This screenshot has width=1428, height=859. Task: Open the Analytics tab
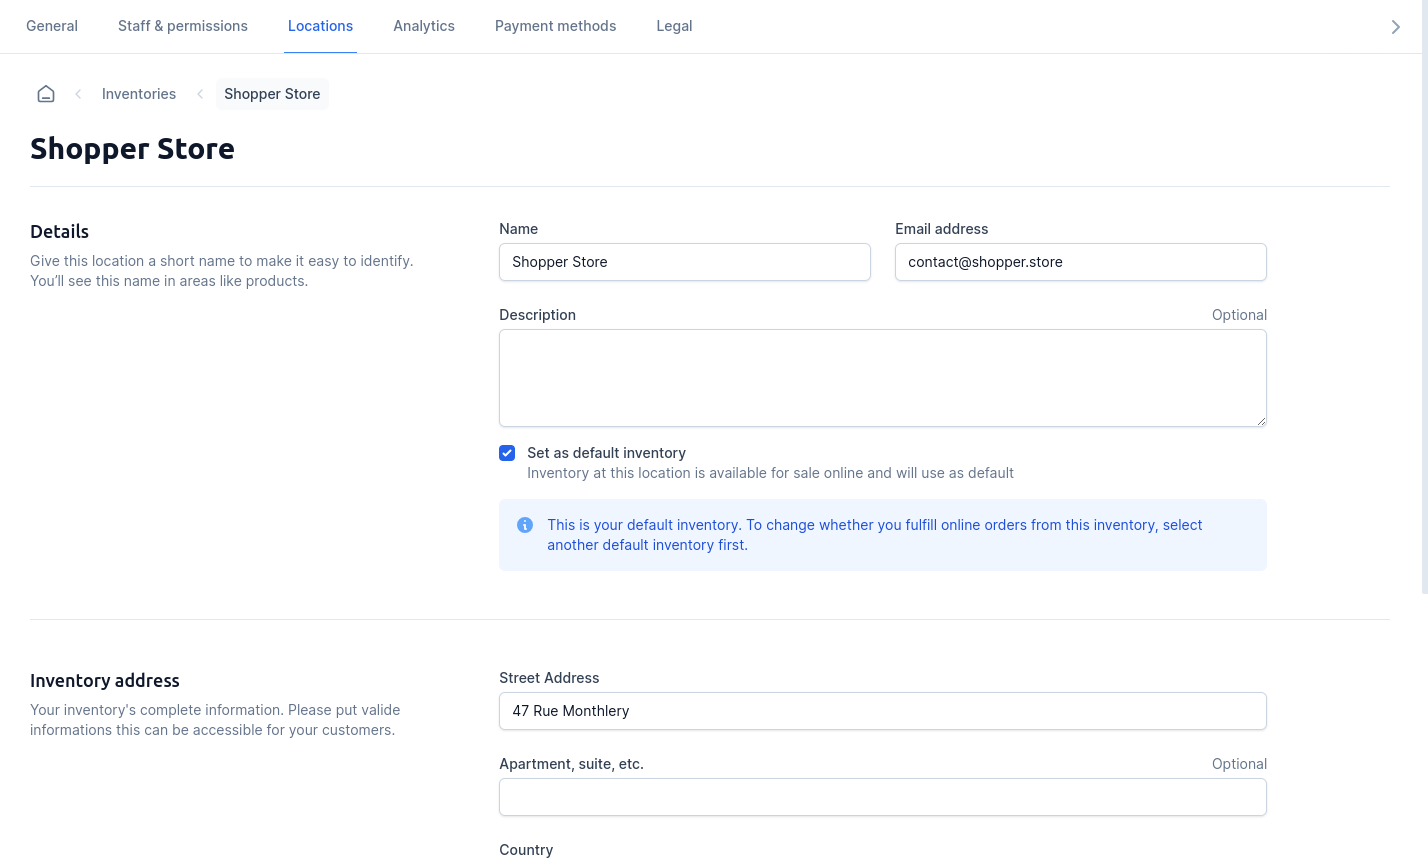(x=424, y=26)
